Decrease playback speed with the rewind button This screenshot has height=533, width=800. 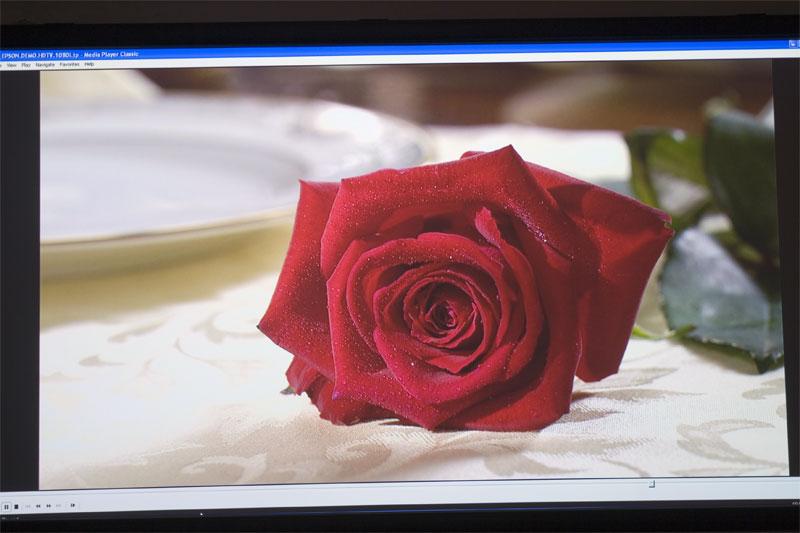(38, 506)
